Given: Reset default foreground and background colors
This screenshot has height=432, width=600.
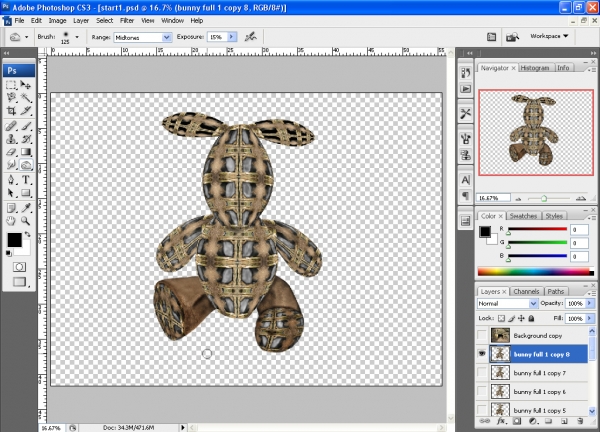Looking at the screenshot, I should pyautogui.click(x=8, y=253).
